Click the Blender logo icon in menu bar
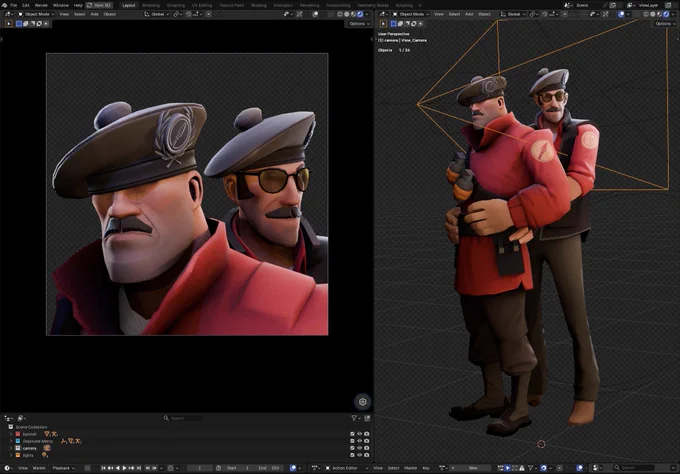Screen dimensions: 680x474 (x=4, y=5)
